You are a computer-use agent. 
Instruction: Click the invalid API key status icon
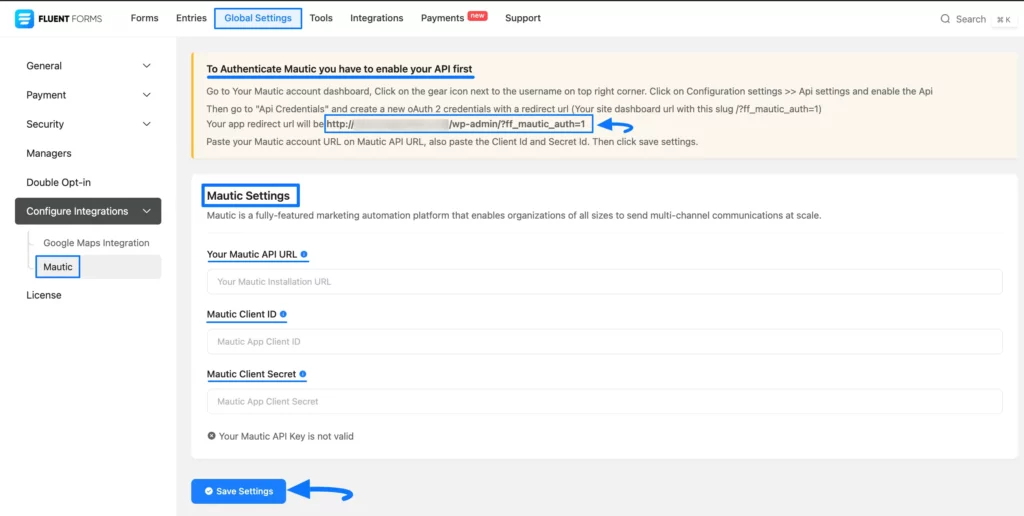tap(211, 436)
